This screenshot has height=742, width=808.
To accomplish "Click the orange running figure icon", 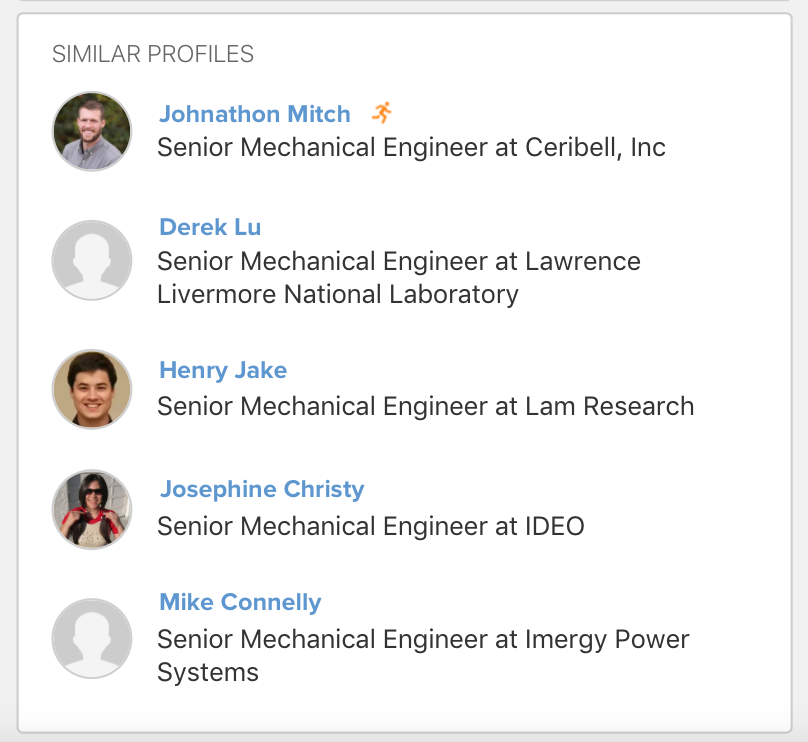I will pos(382,113).
